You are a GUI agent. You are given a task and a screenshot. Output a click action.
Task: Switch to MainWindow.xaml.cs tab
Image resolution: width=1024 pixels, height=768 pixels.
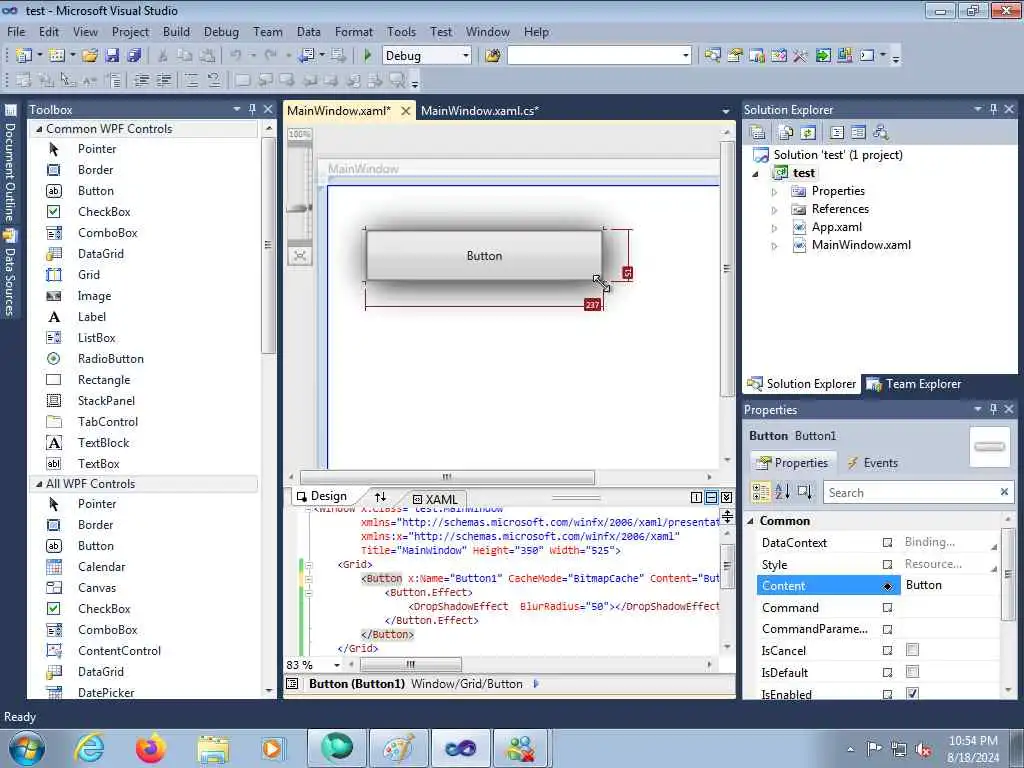pos(480,111)
